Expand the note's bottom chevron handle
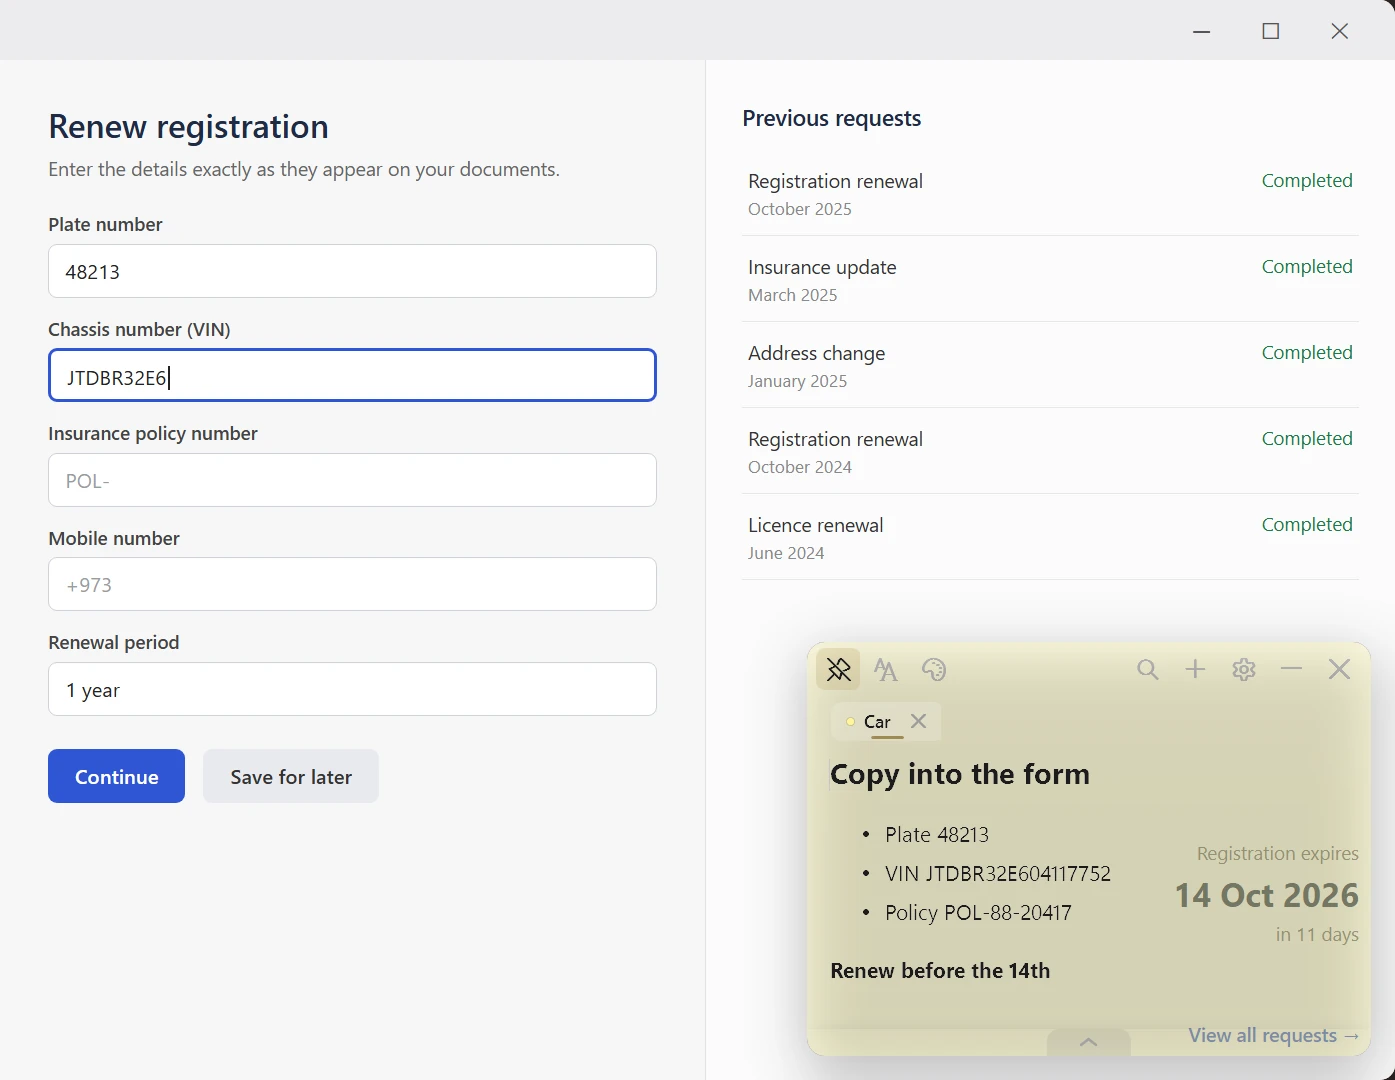1395x1080 pixels. click(x=1089, y=1042)
